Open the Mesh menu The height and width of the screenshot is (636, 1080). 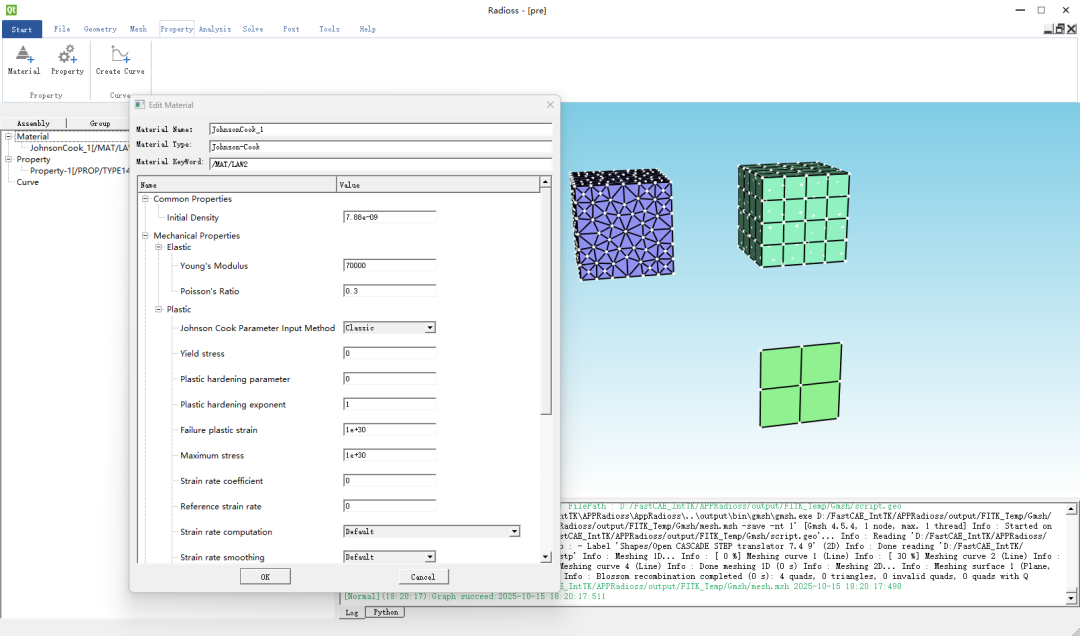(x=138, y=29)
